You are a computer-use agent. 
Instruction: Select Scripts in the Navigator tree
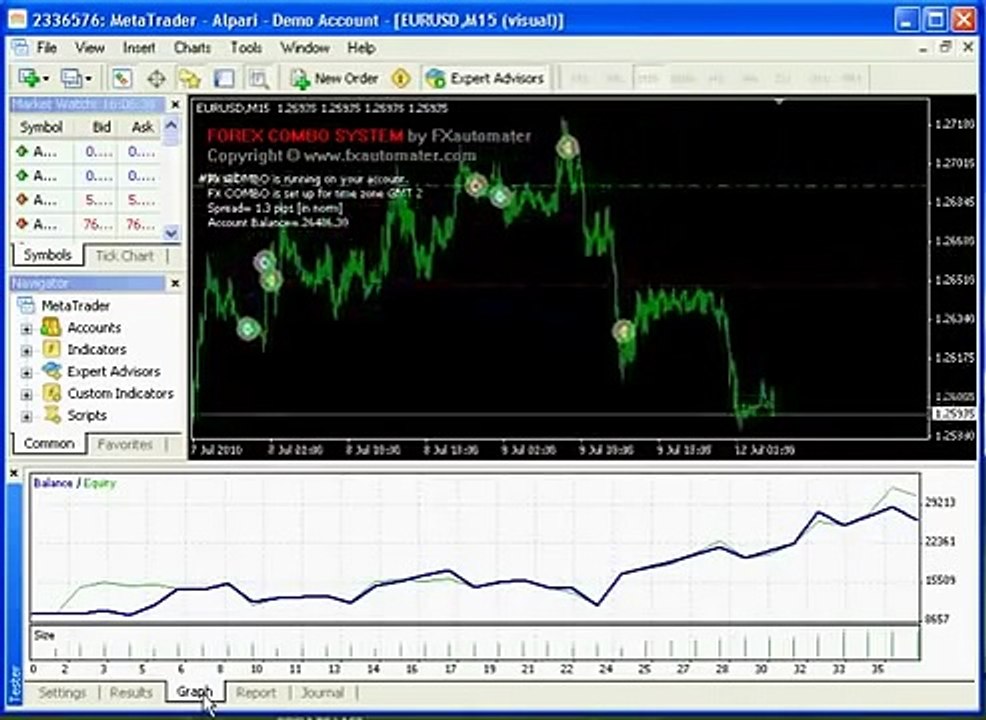[x=87, y=415]
